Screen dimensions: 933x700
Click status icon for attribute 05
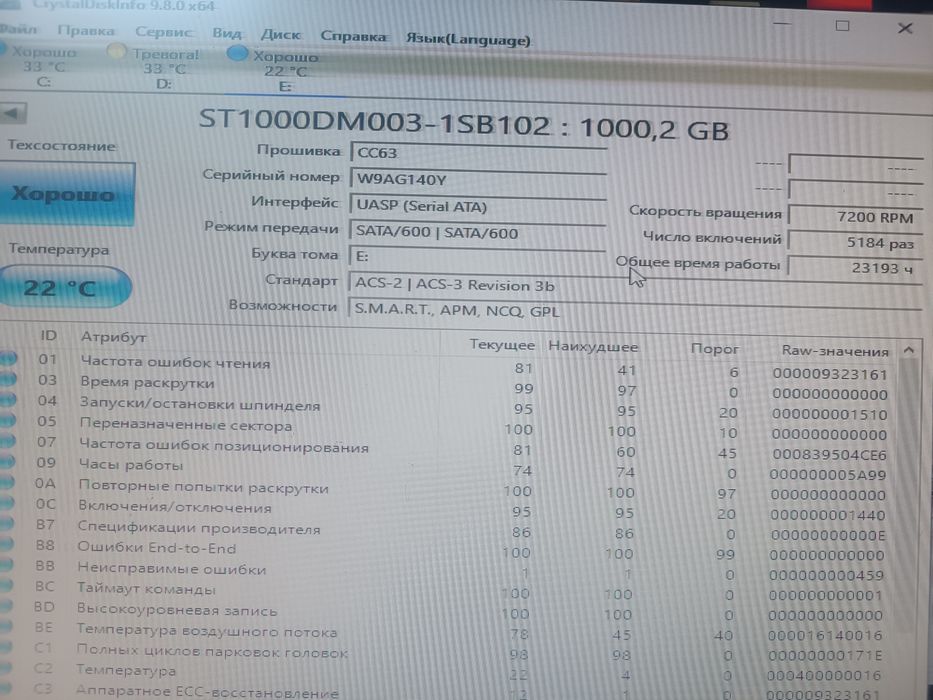[x=8, y=420]
